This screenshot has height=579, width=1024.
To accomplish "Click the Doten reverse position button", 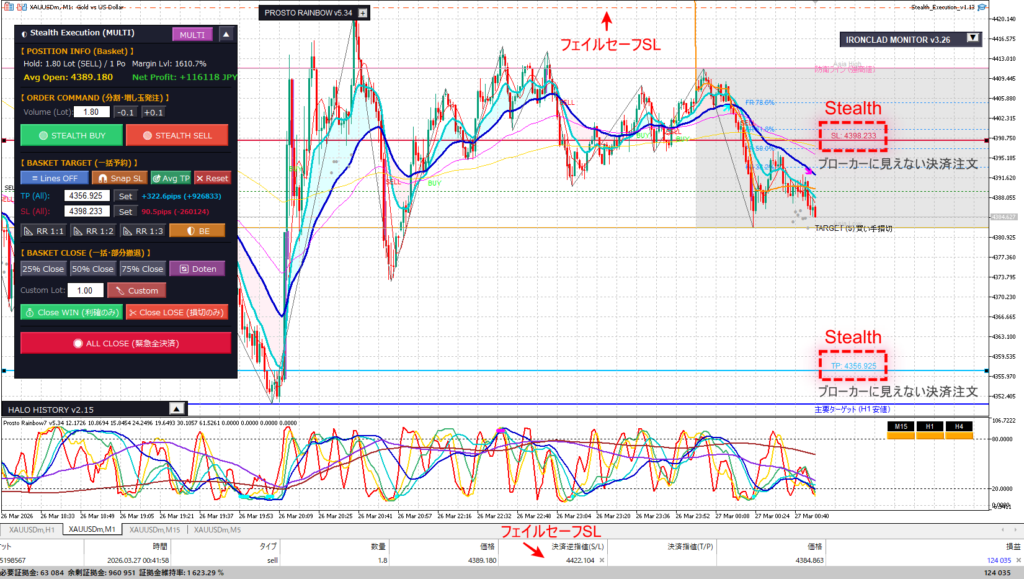I will pos(197,268).
